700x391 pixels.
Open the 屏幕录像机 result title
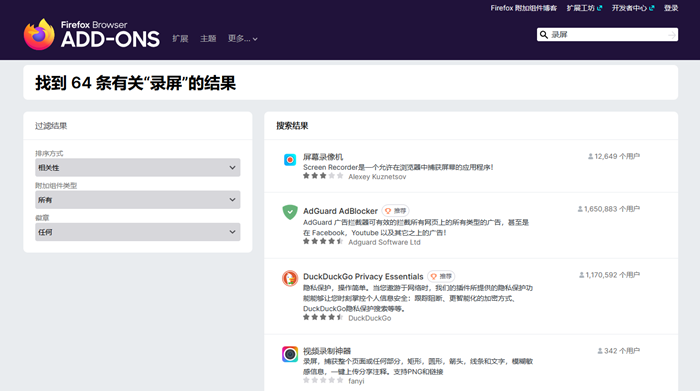[x=323, y=157]
